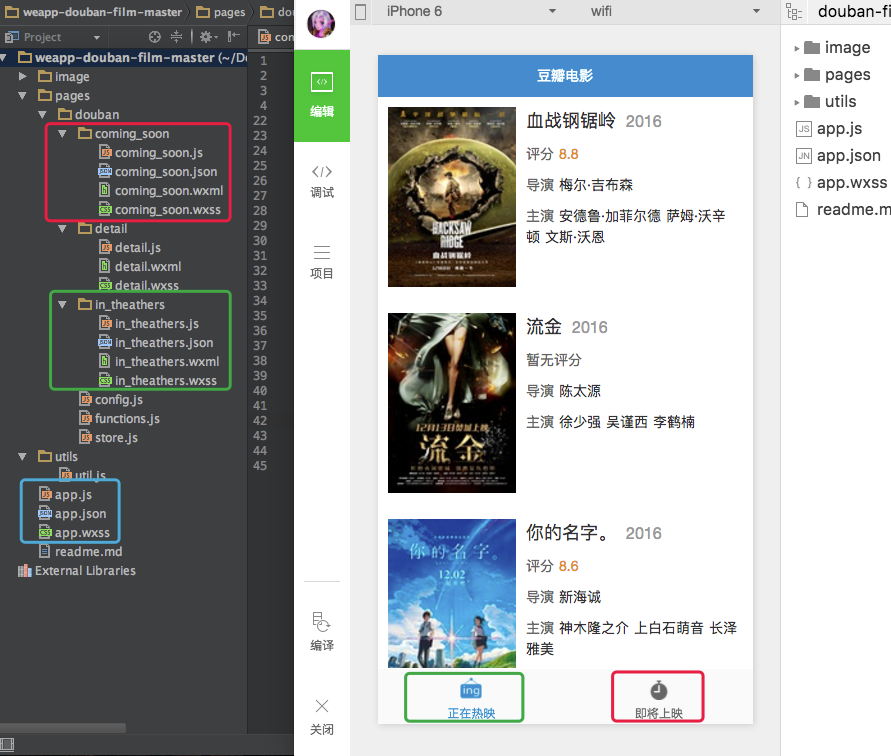Open detail.js file
This screenshot has height=756, width=891.
130,247
